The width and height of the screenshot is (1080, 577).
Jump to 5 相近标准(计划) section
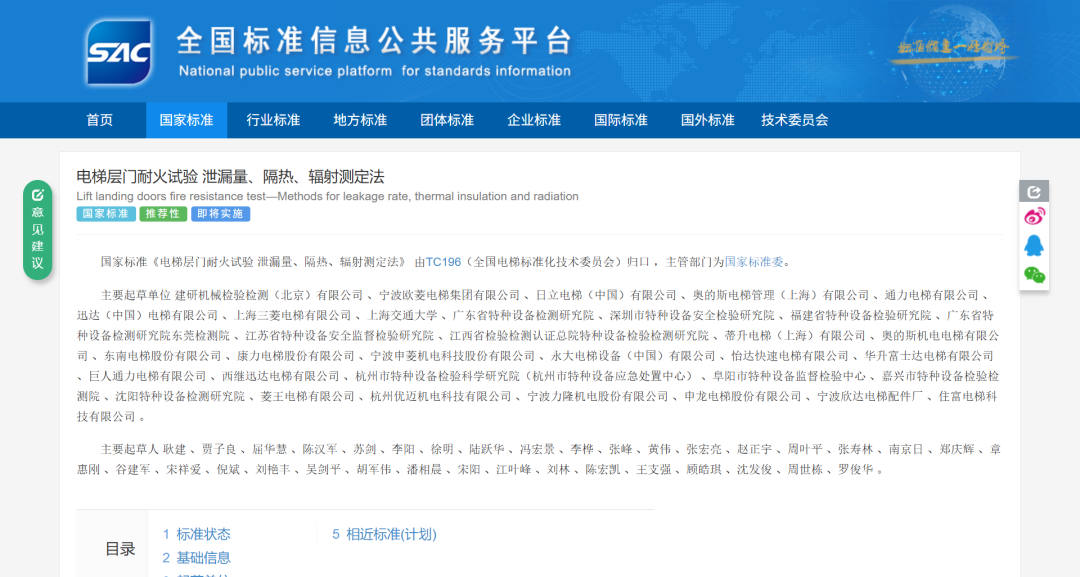click(x=384, y=534)
